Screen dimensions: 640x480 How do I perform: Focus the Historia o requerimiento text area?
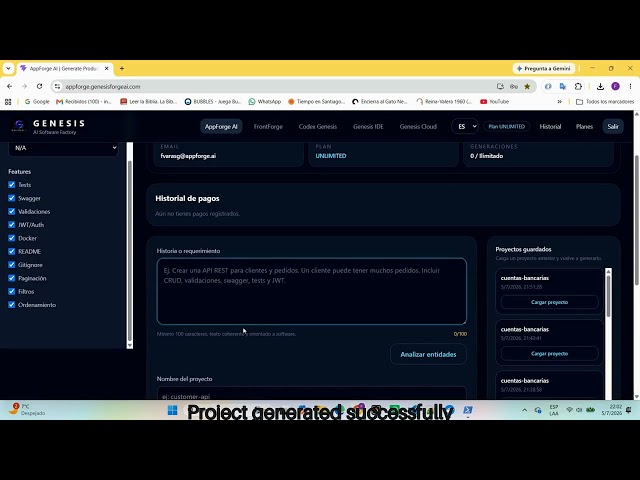coord(311,291)
